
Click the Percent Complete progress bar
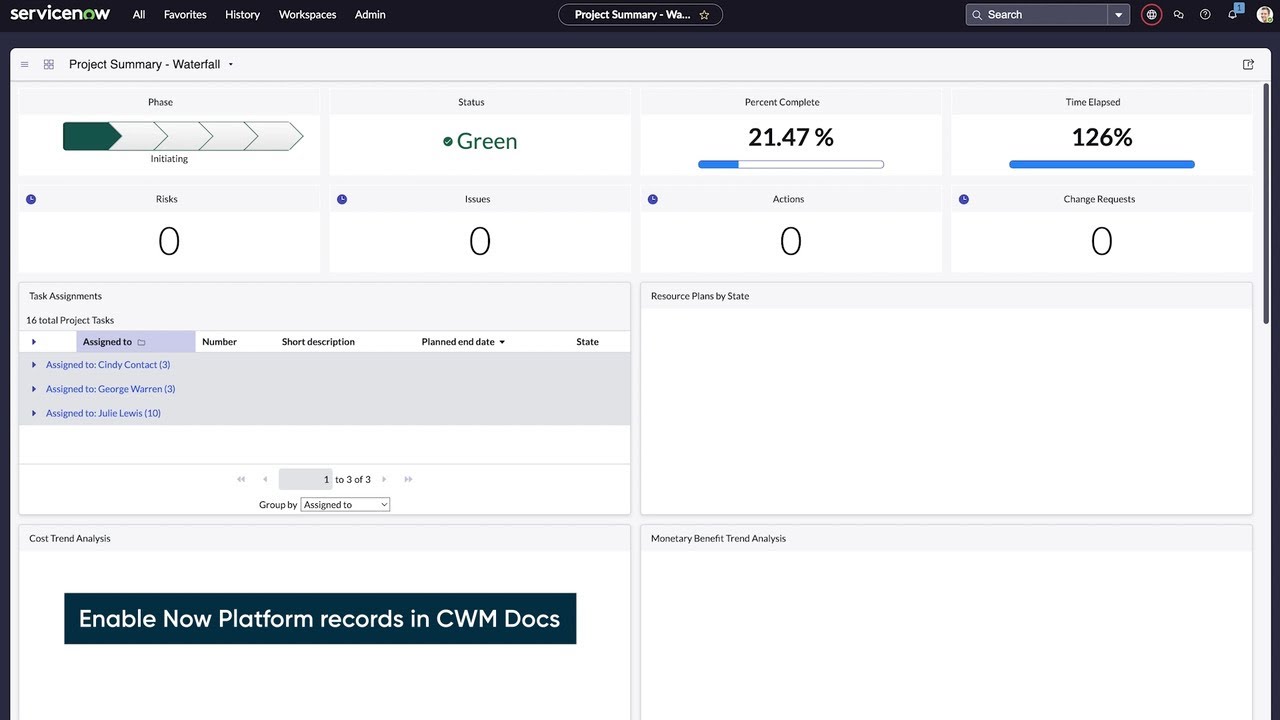coord(791,164)
